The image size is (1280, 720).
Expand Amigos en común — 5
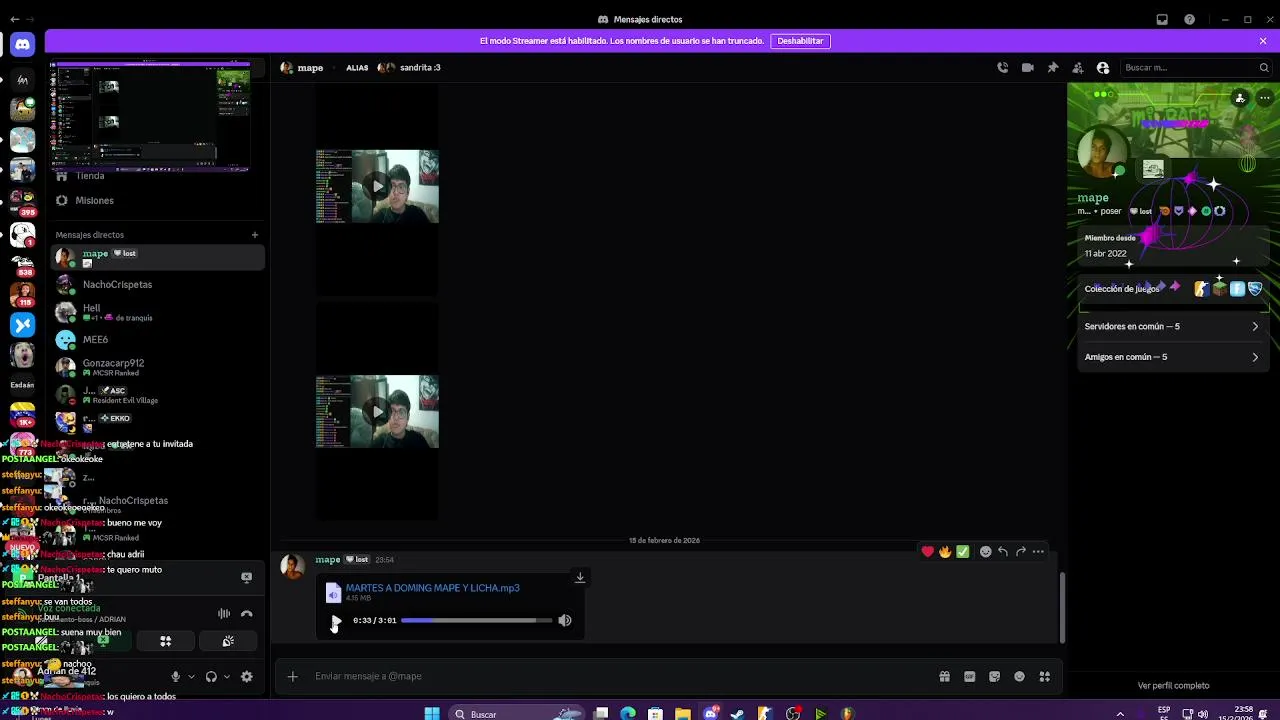(x=1172, y=357)
